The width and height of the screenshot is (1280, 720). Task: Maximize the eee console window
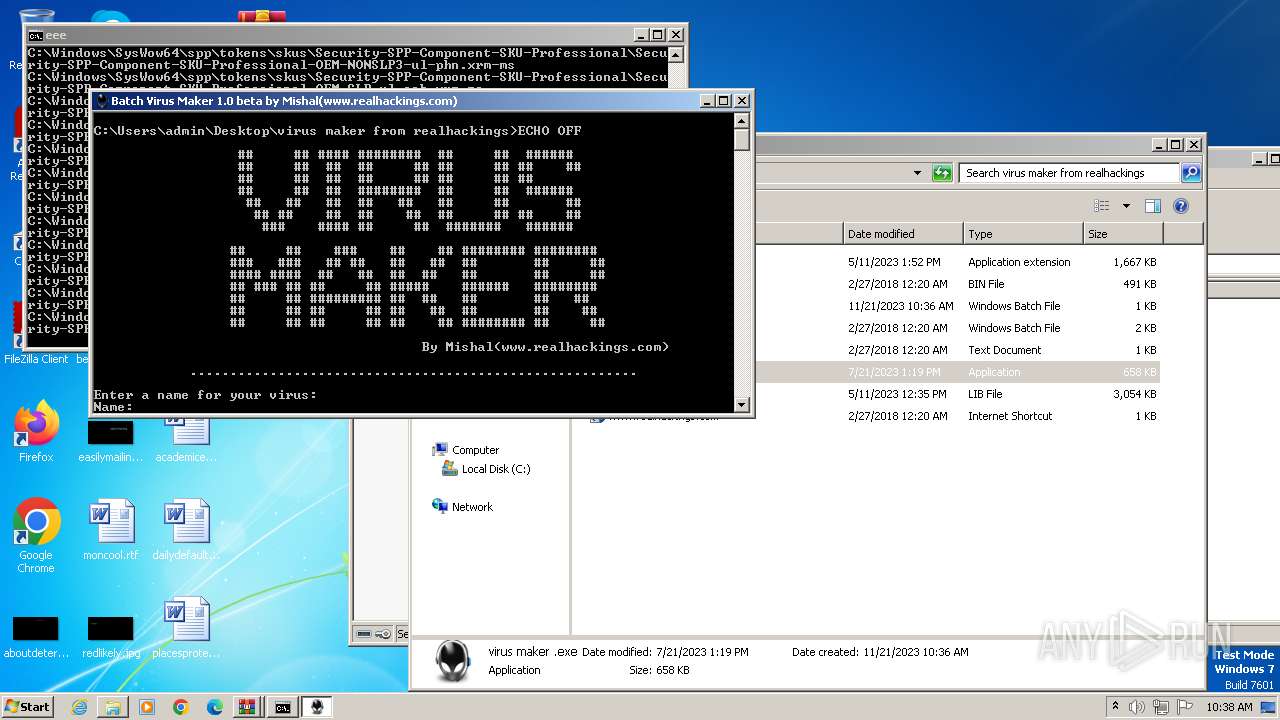coord(658,35)
